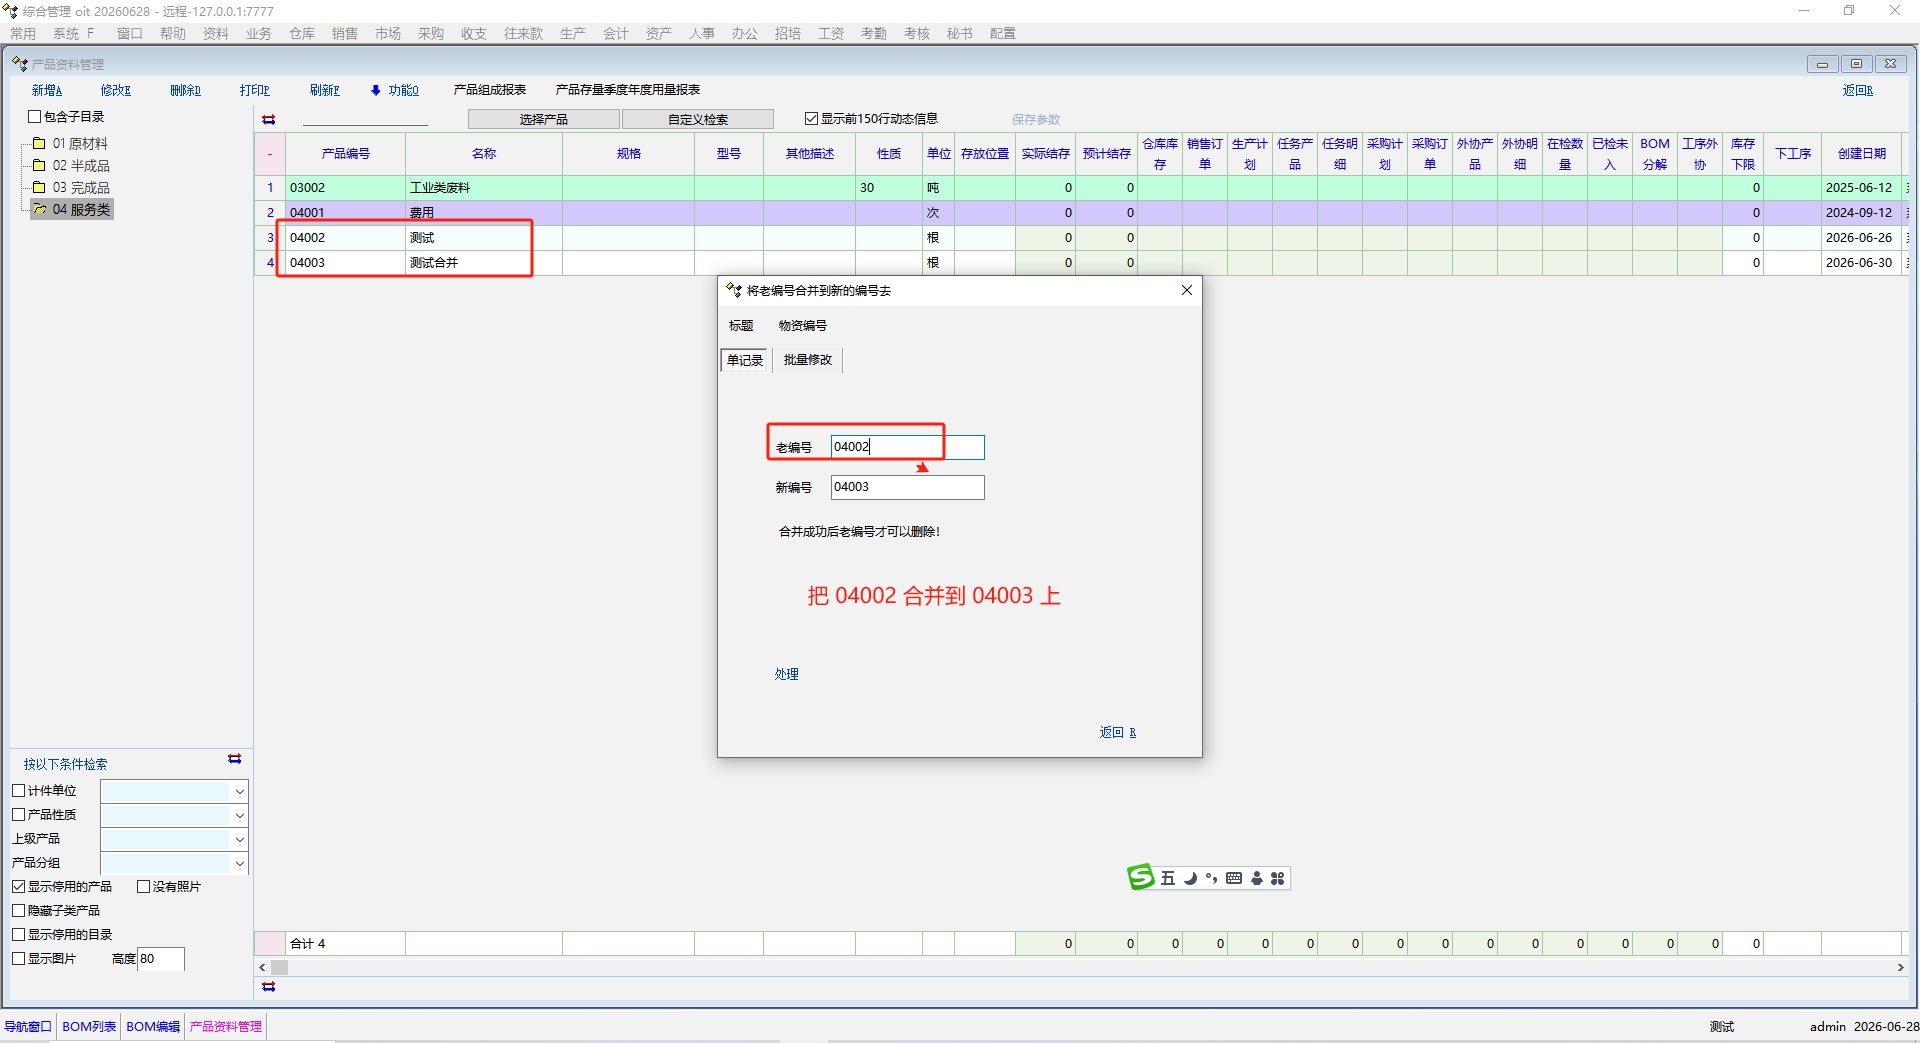Click the 自定义检索 button
The image size is (1920, 1043).
pos(698,119)
